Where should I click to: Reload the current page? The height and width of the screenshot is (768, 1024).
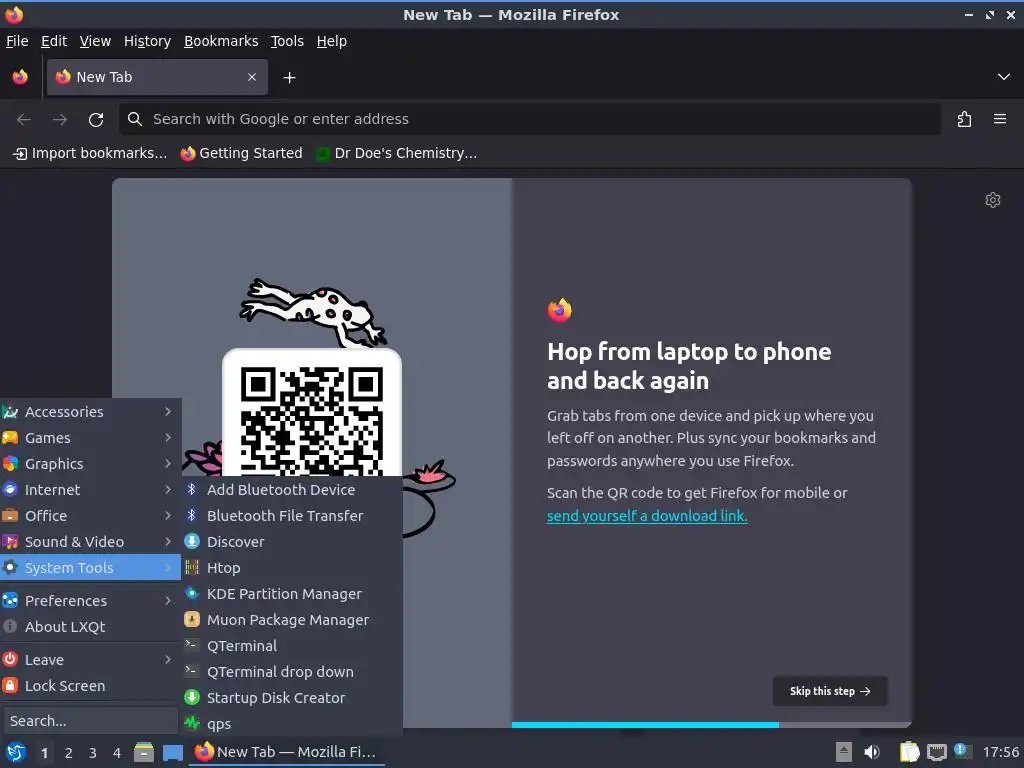click(x=96, y=120)
